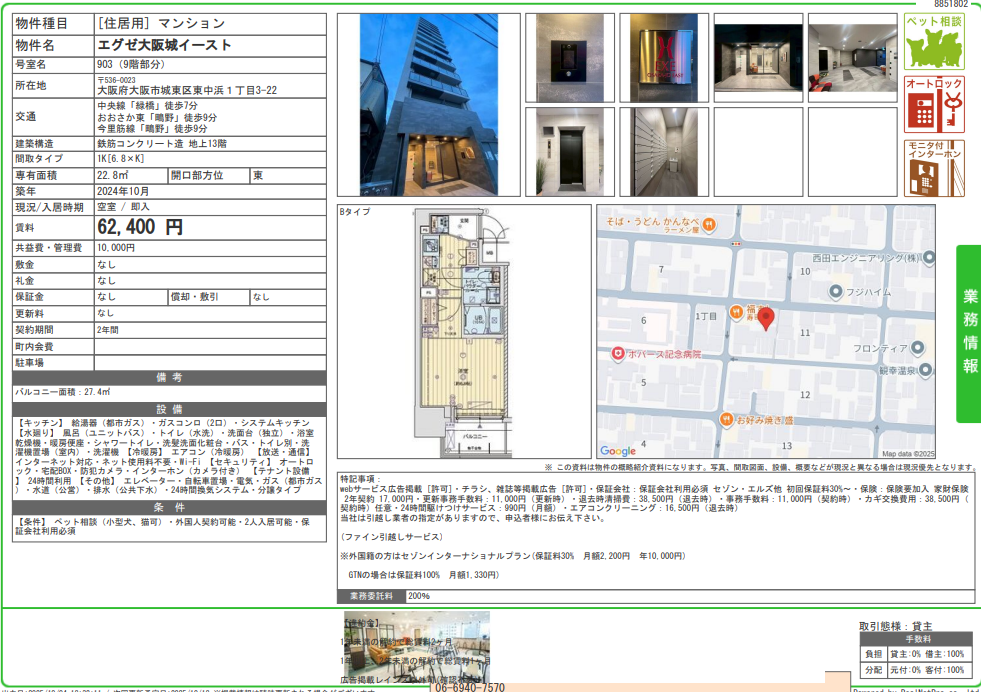Open the EXE building sign photo
The width and height of the screenshot is (981, 692).
(x=663, y=57)
